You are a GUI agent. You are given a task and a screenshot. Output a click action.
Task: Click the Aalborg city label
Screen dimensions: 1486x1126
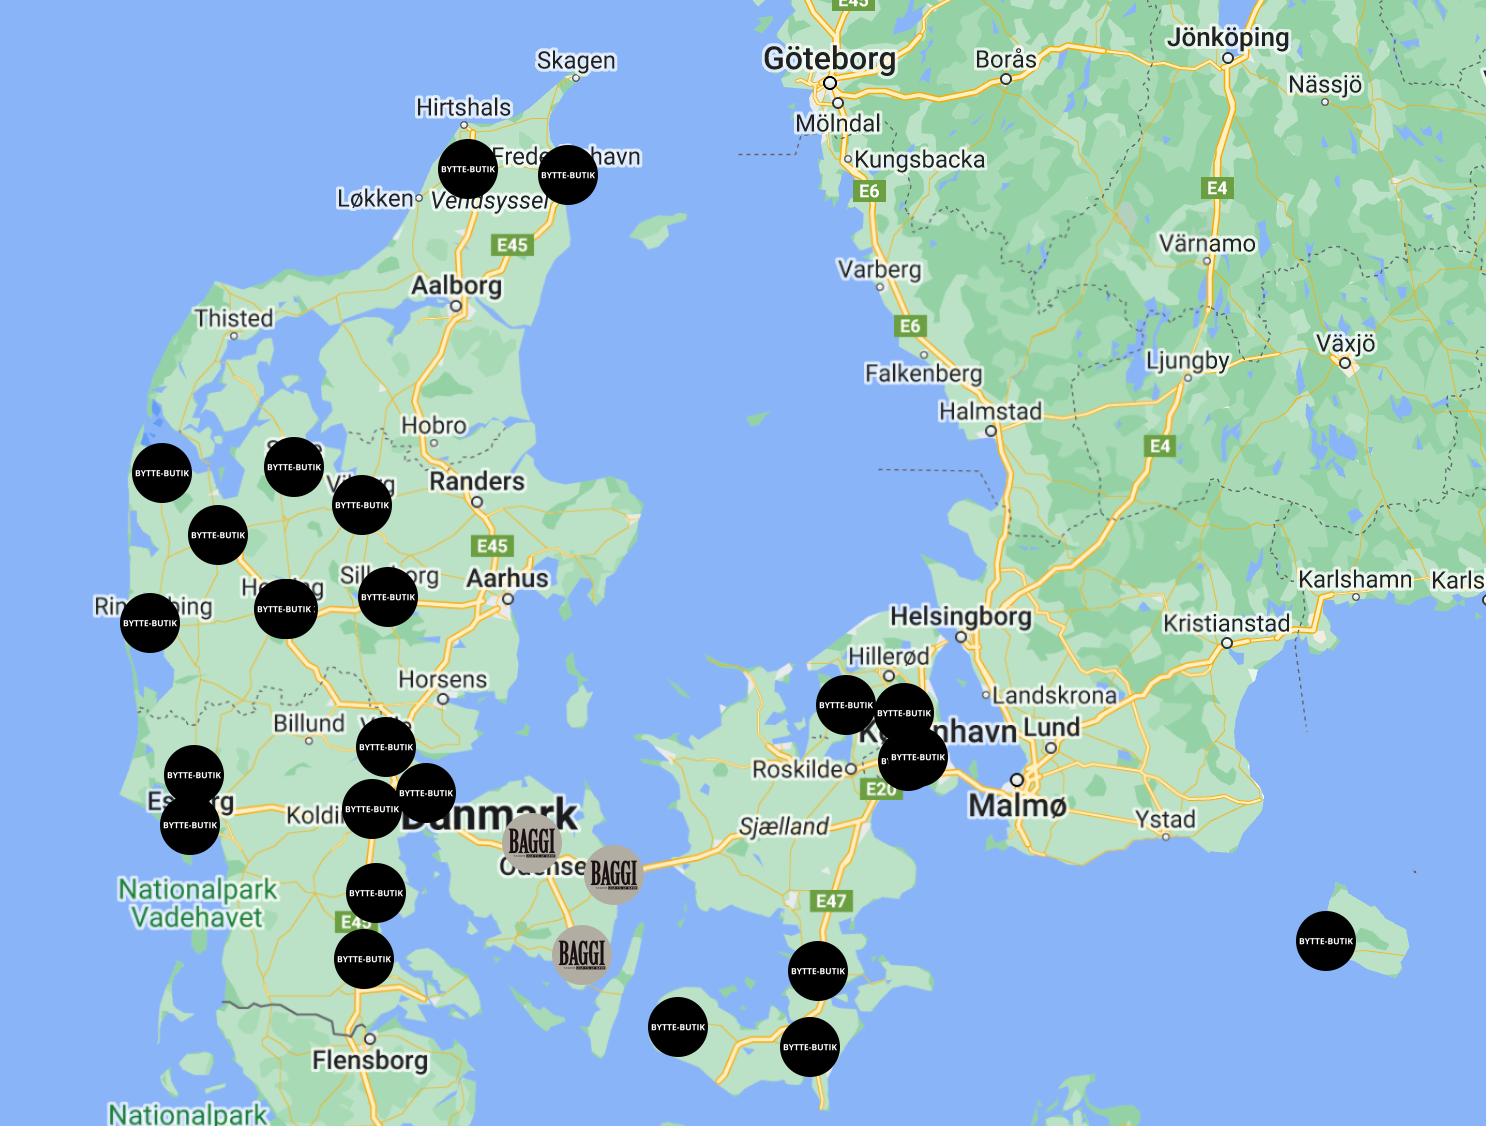point(456,286)
